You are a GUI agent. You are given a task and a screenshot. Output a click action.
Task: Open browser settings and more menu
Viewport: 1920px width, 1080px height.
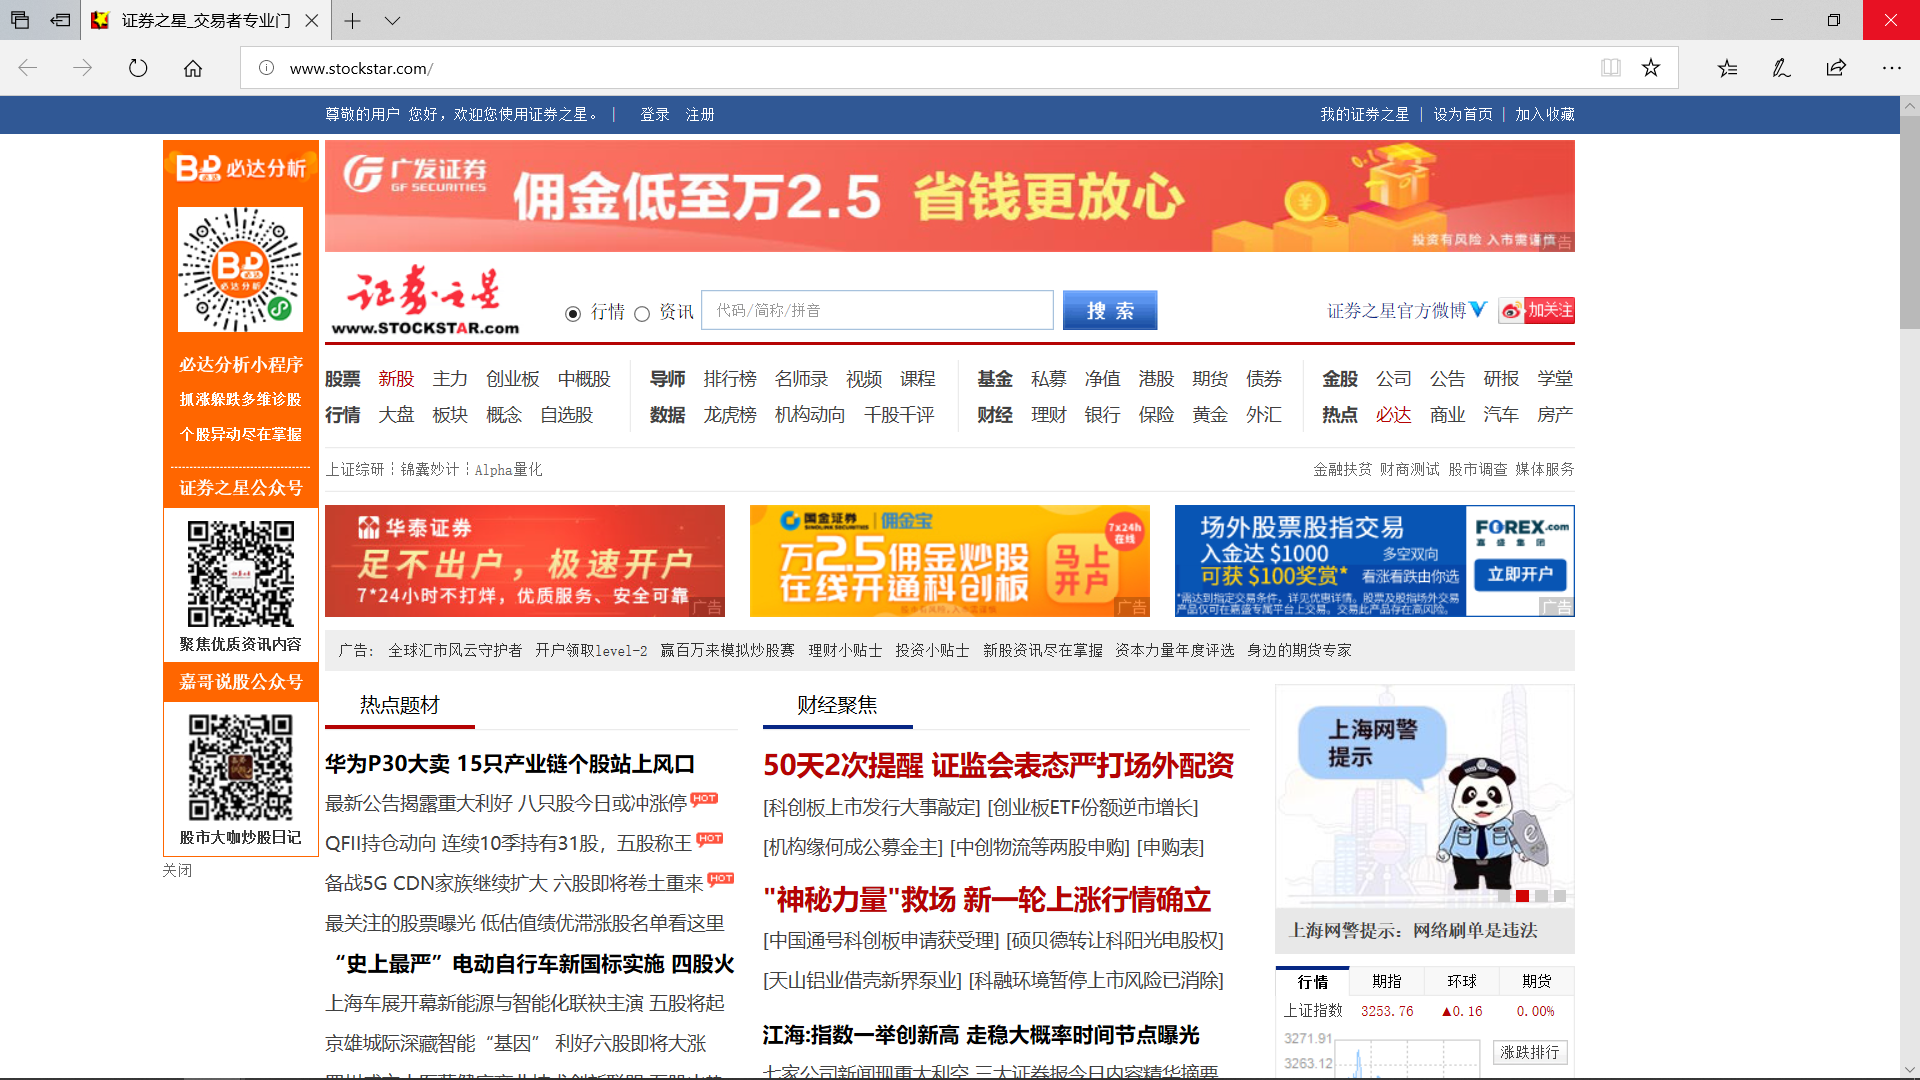click(1892, 68)
